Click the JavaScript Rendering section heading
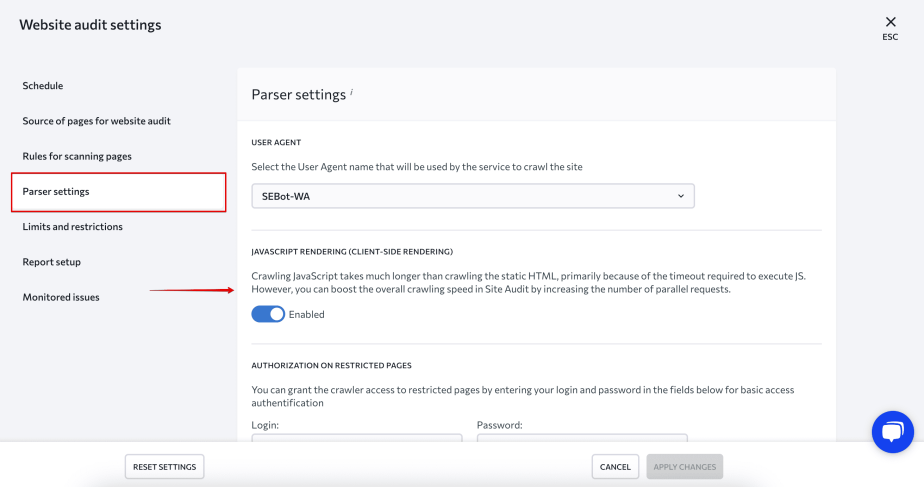Viewport: 924px width, 487px height. click(x=352, y=252)
